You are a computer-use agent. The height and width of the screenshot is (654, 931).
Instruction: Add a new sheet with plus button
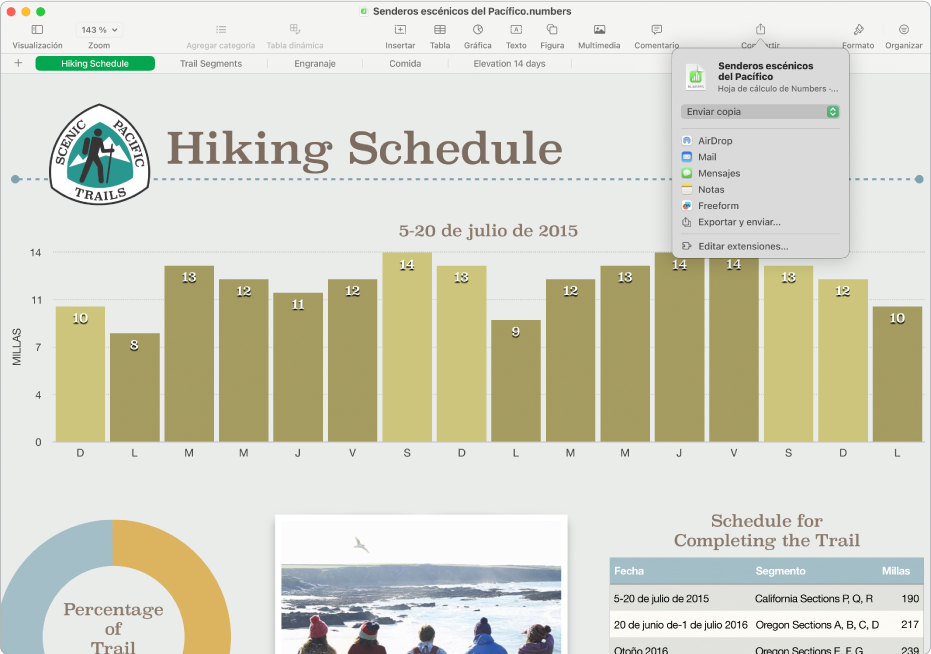[x=18, y=63]
